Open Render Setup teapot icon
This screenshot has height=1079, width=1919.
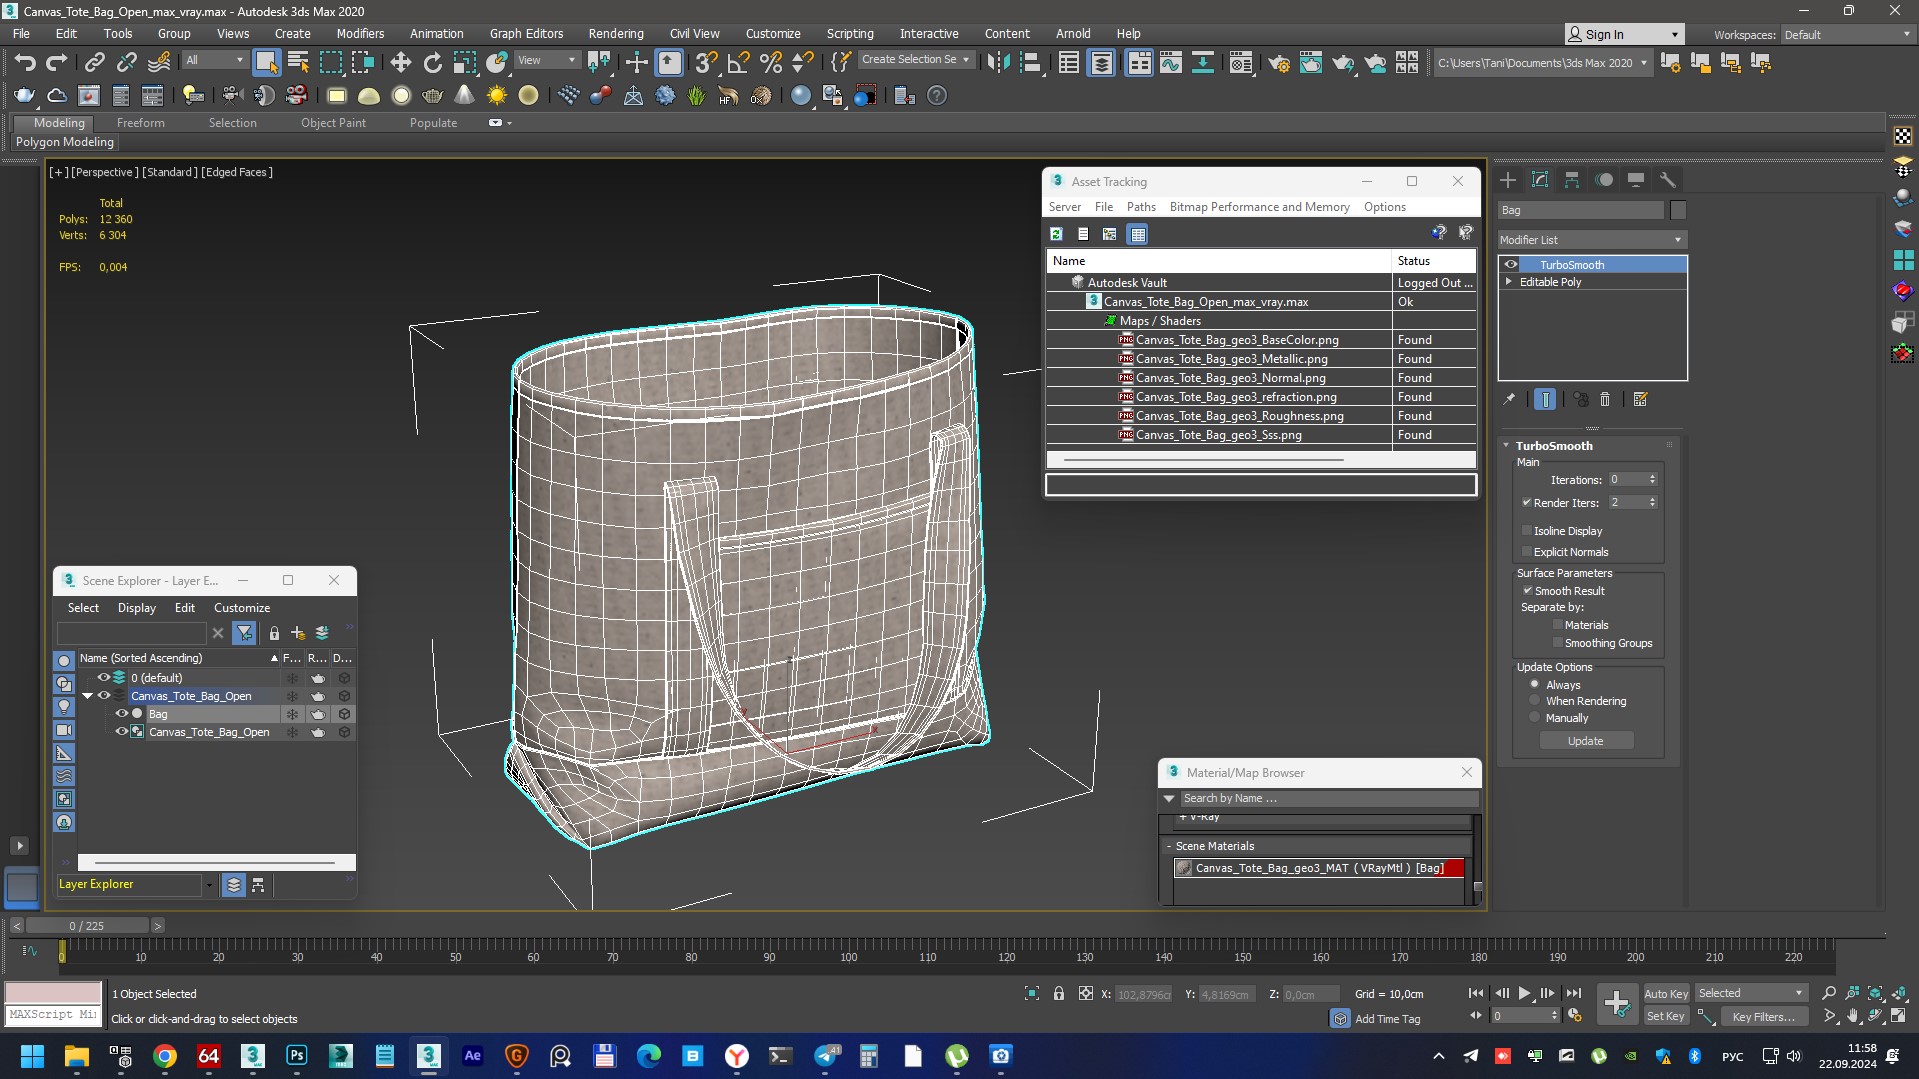pyautogui.click(x=1278, y=63)
